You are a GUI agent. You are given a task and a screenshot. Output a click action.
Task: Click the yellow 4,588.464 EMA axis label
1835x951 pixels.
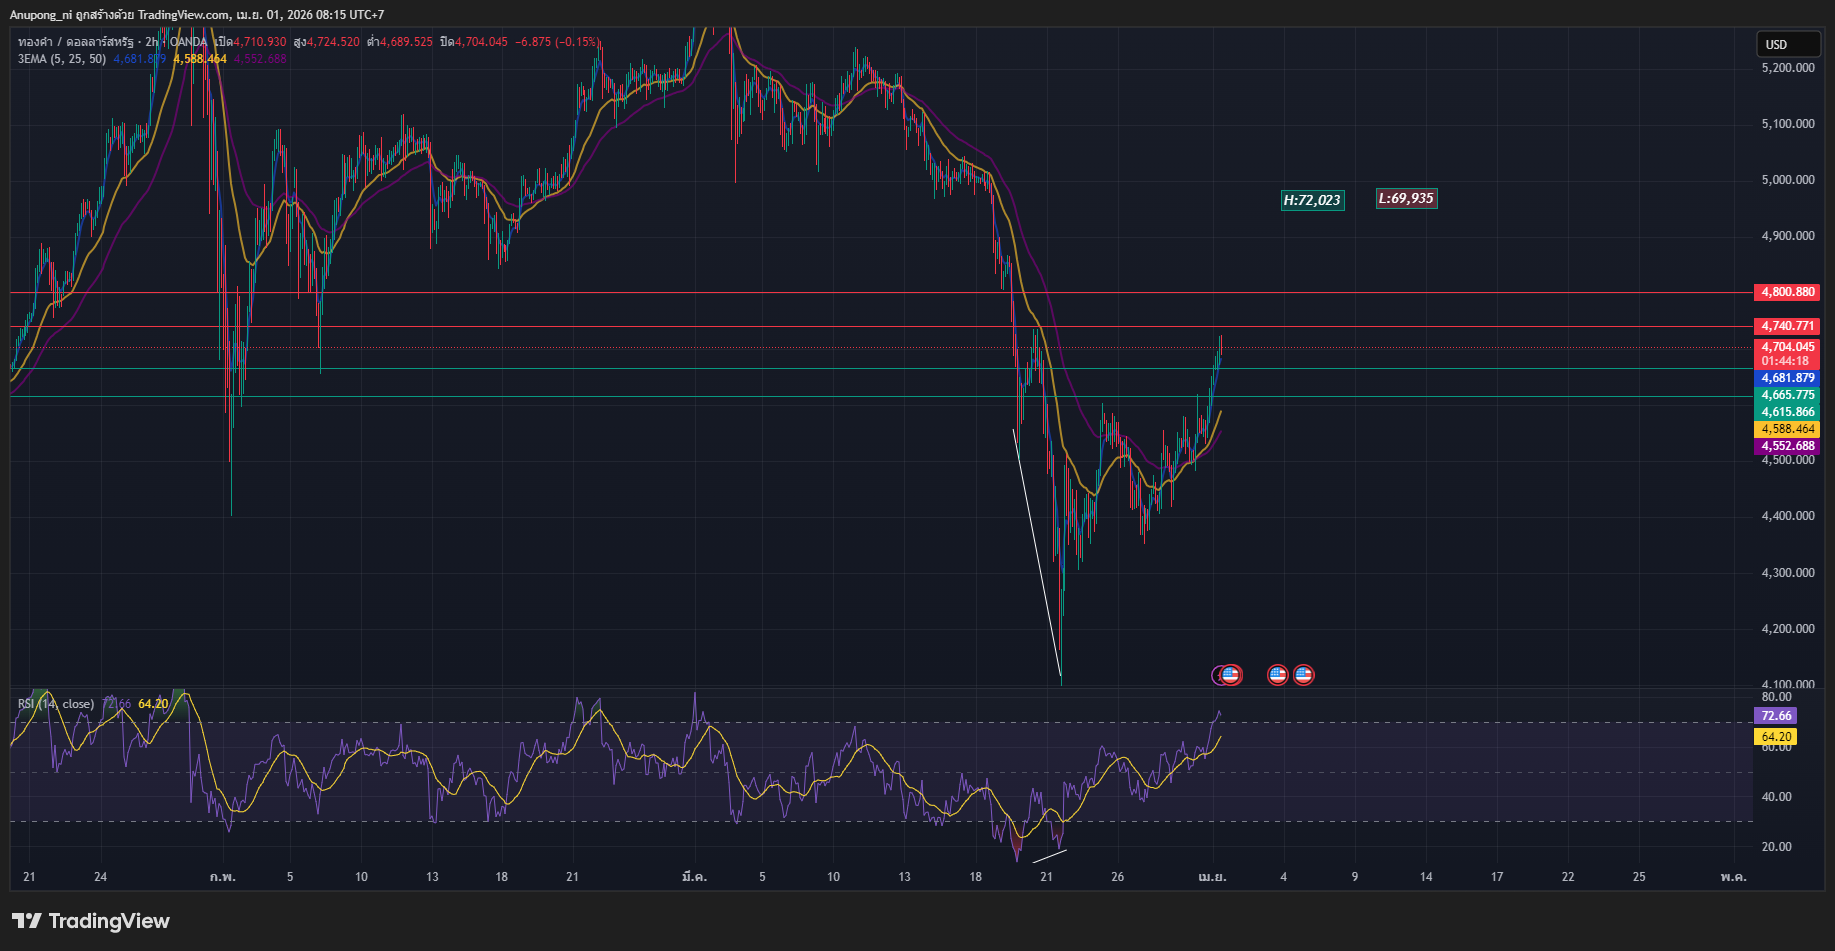pos(1787,429)
